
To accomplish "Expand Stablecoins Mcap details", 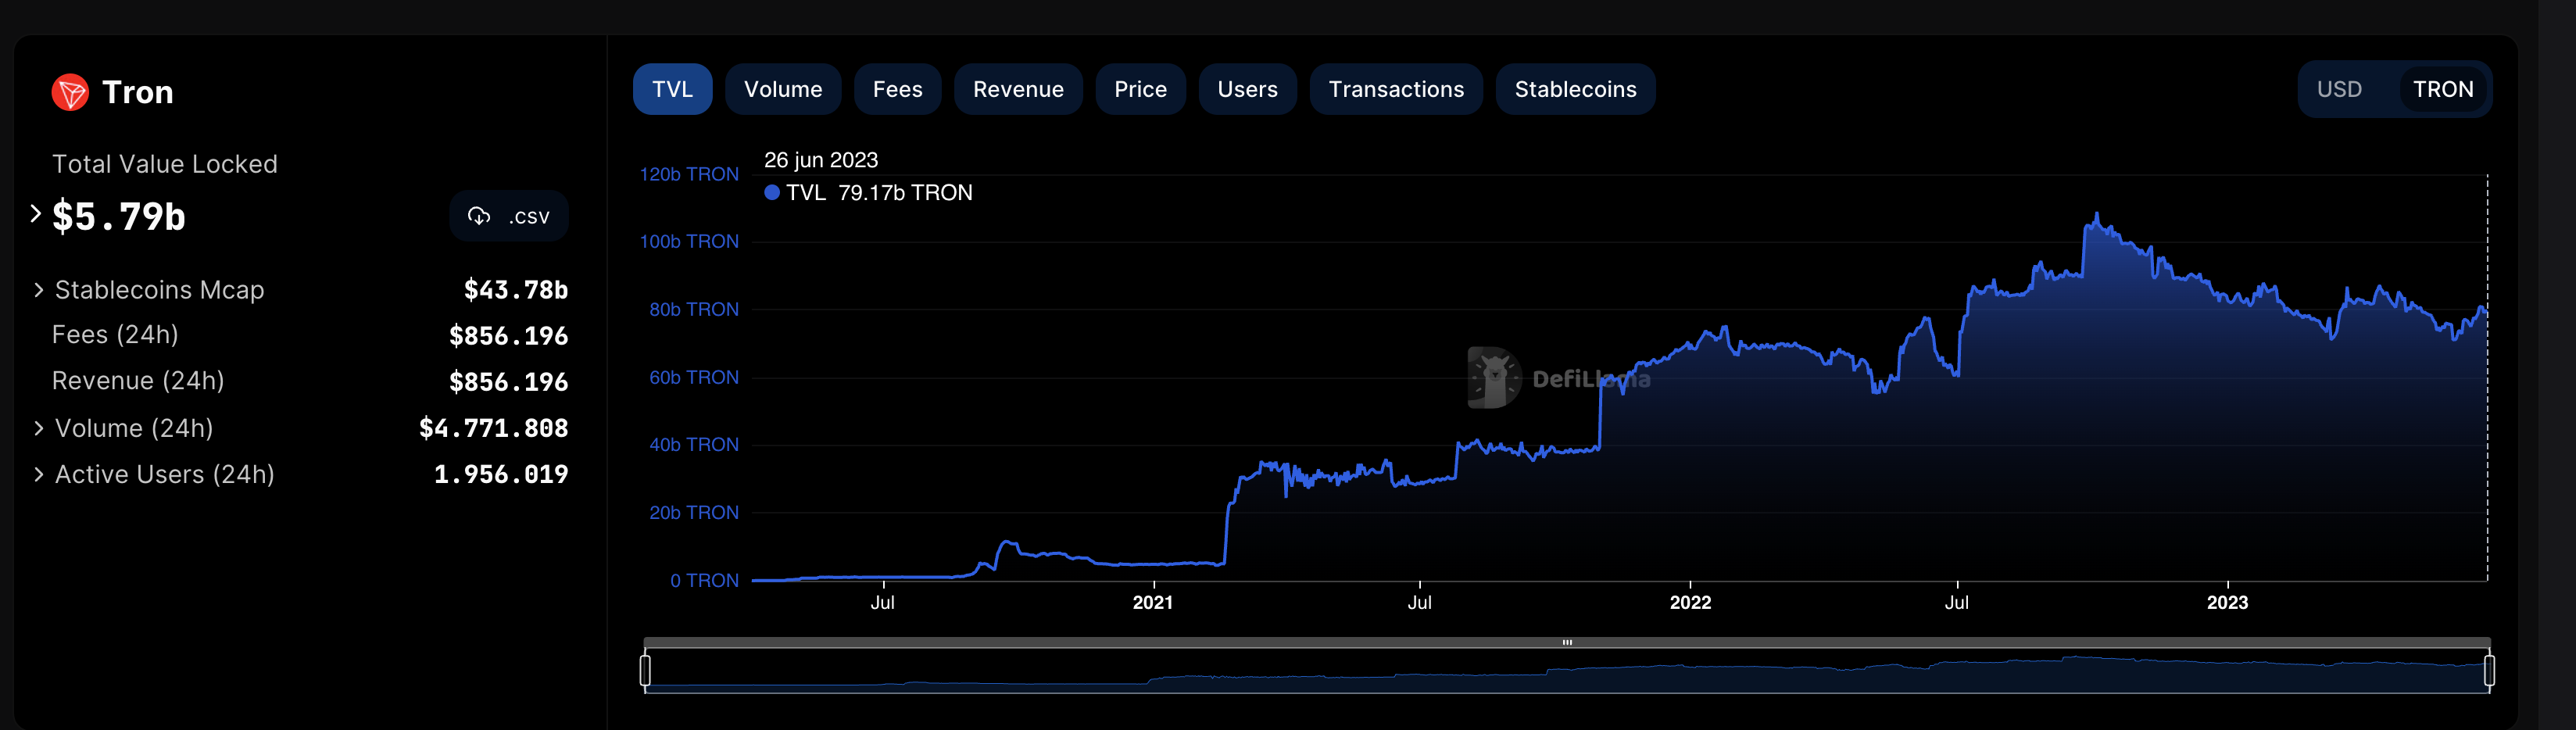I will pos(38,290).
